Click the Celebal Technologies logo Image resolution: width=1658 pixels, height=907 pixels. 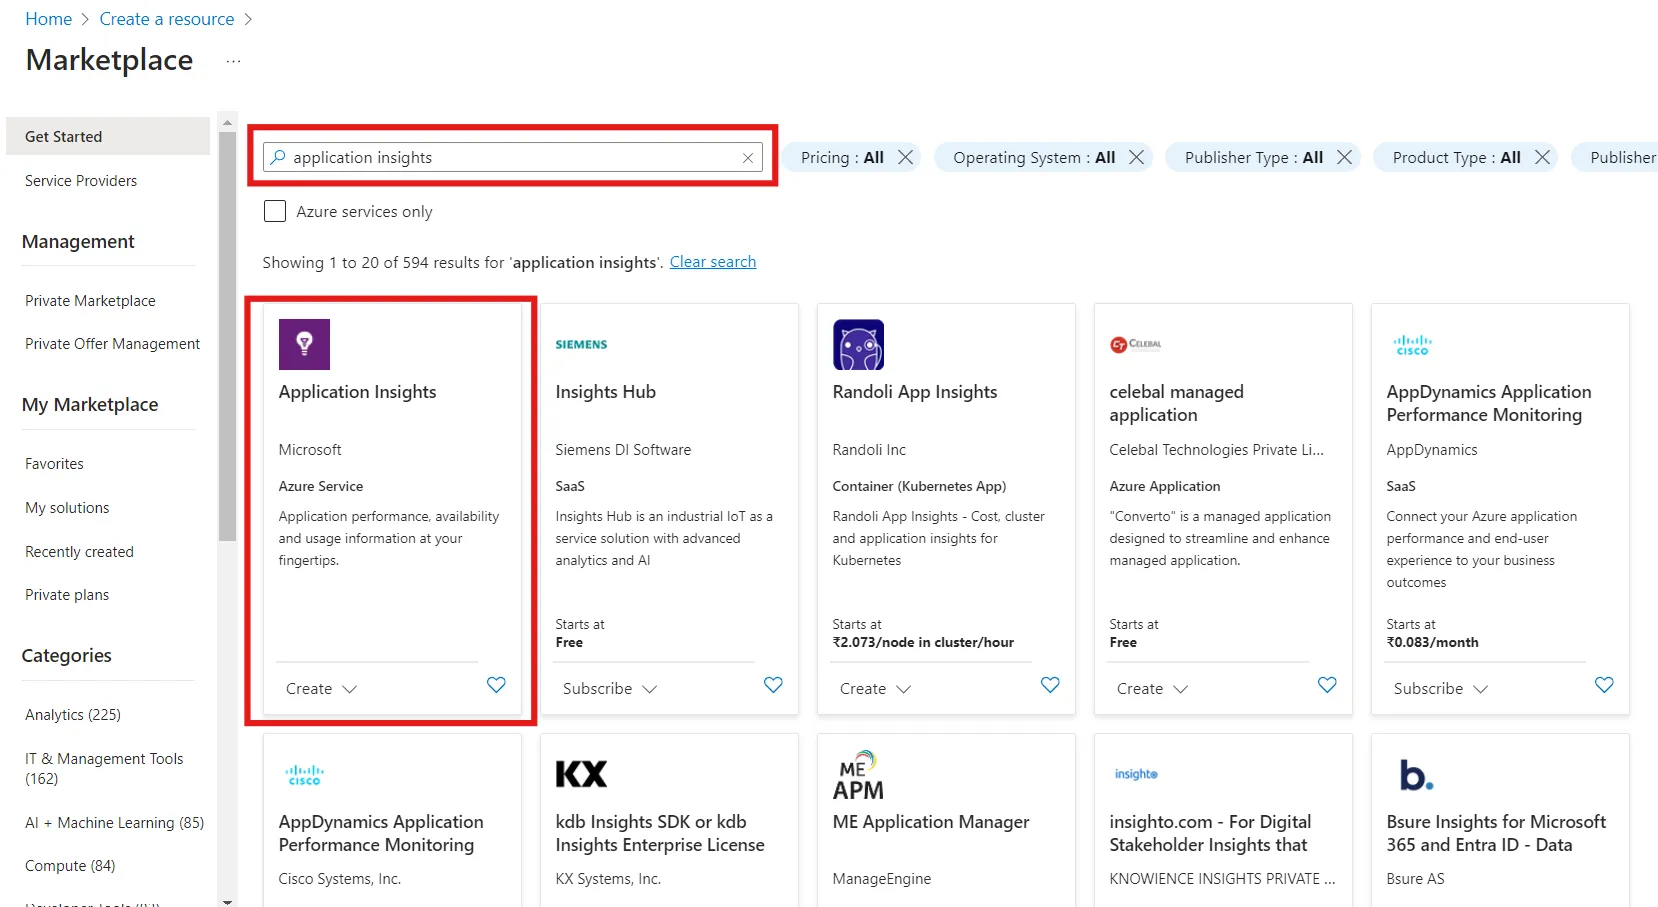tap(1136, 344)
